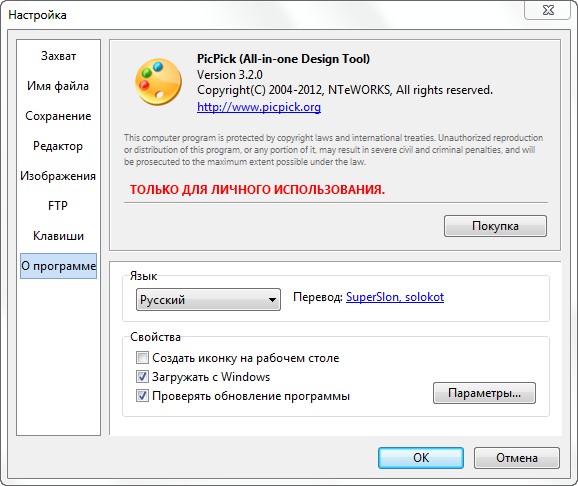Close the Настройка dialog window
The width and height of the screenshot is (578, 486).
(548, 10)
